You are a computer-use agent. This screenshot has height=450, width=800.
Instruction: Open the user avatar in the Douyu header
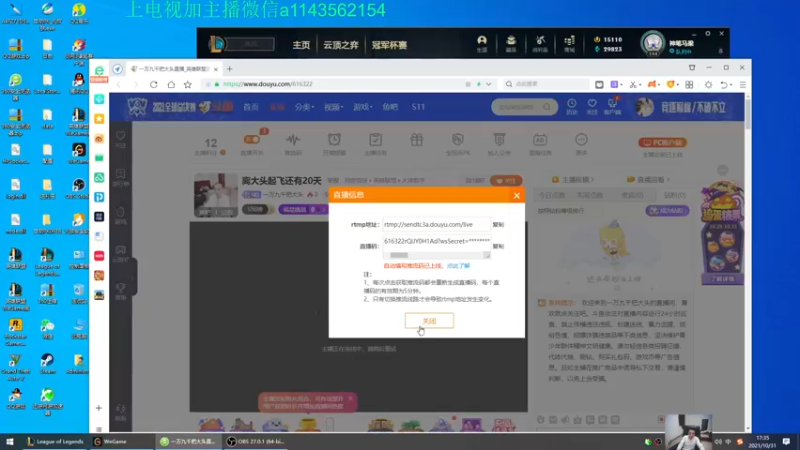644,107
